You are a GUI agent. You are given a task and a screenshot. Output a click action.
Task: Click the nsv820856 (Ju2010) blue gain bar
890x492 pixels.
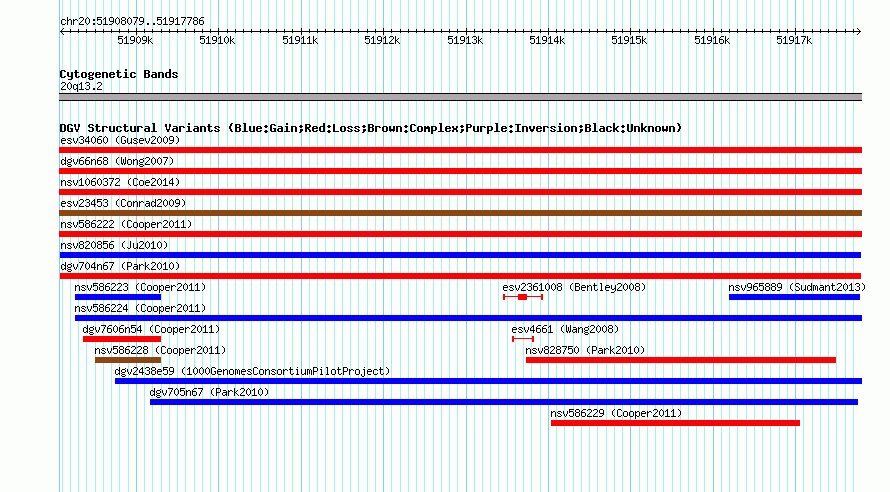click(x=460, y=255)
